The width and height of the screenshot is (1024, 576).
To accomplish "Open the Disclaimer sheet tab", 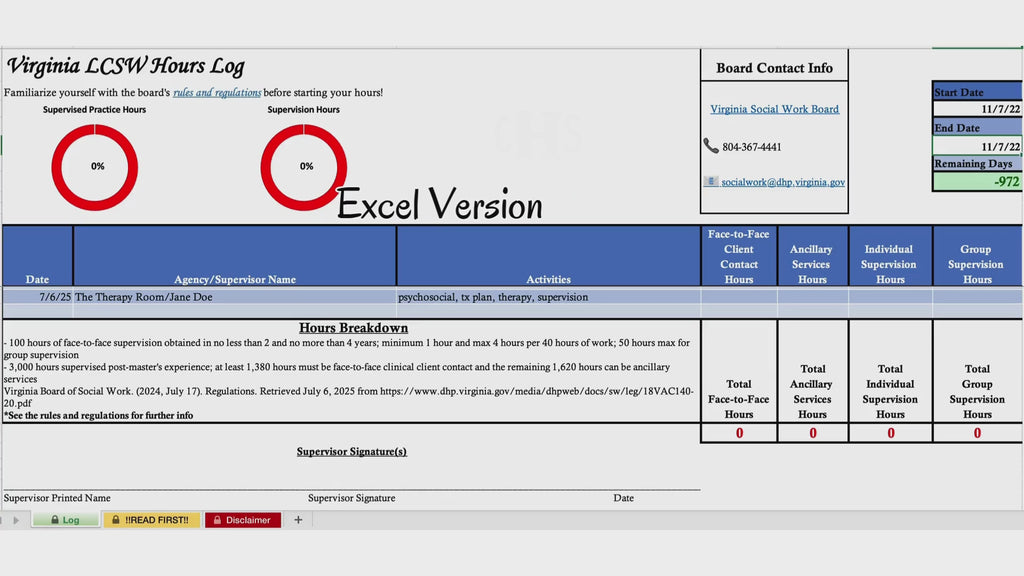I will (243, 520).
